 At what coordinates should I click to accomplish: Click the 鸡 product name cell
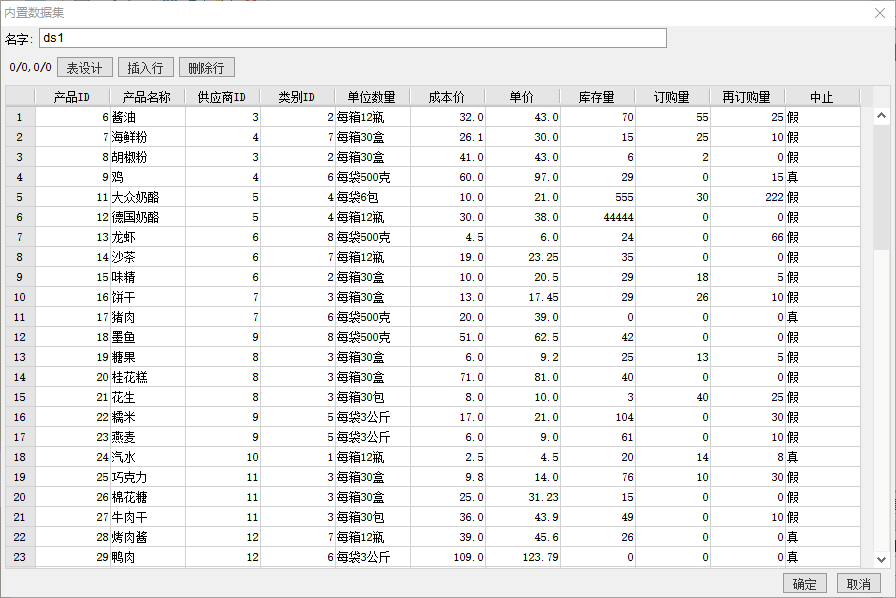[147, 177]
